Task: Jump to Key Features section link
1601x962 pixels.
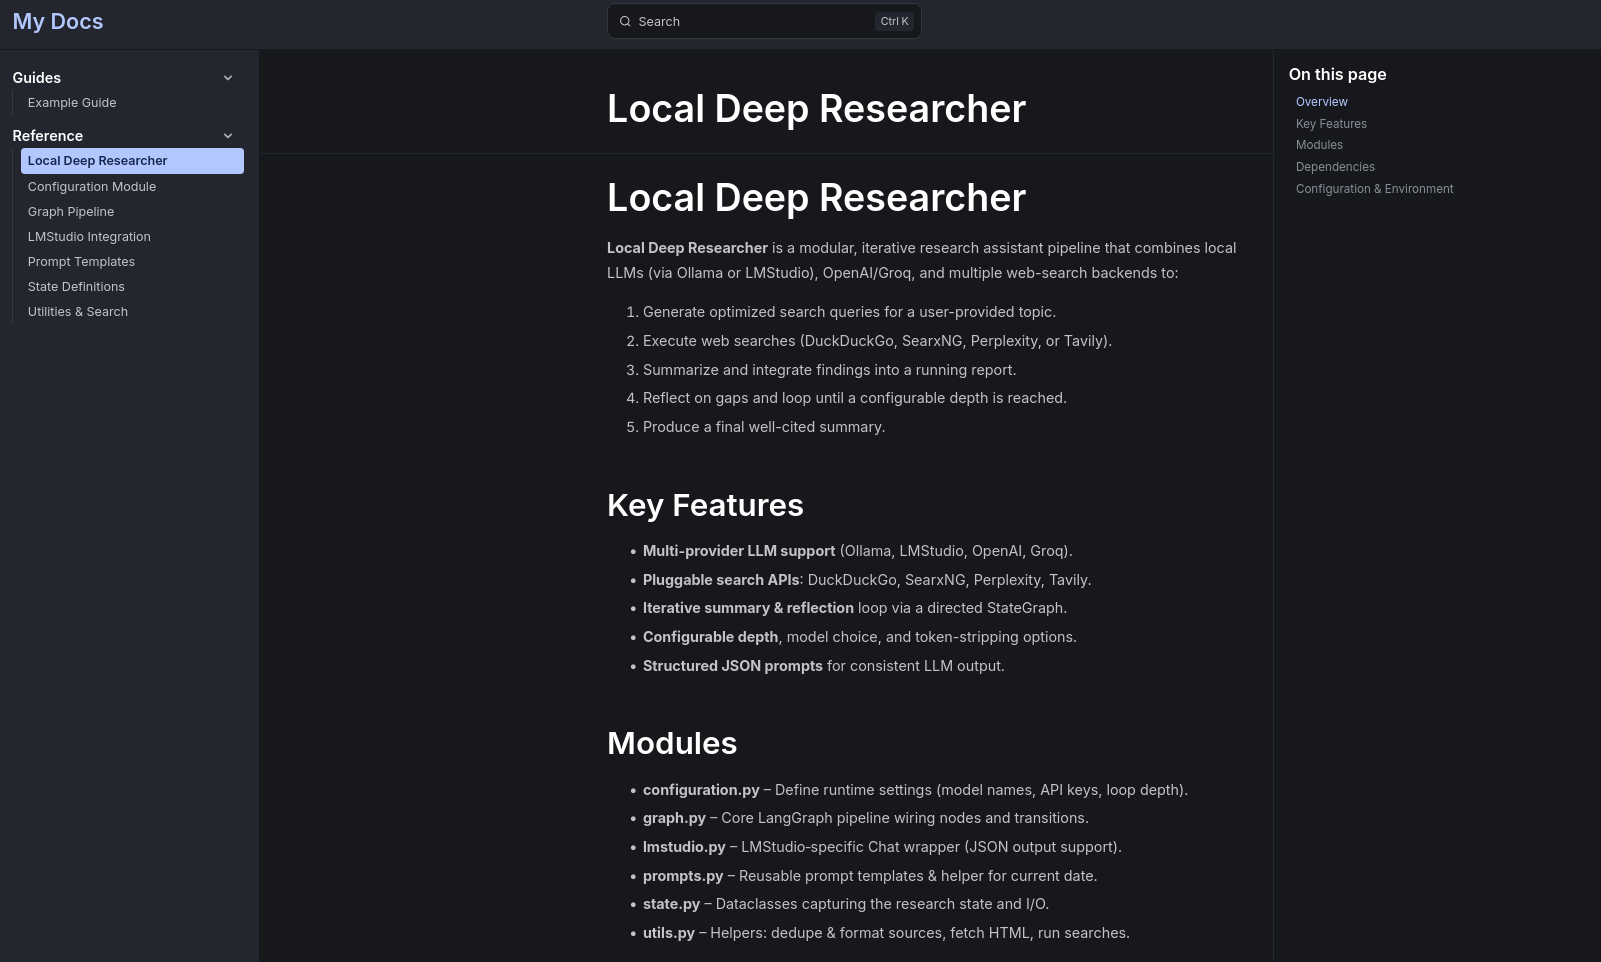Action: pyautogui.click(x=1331, y=124)
